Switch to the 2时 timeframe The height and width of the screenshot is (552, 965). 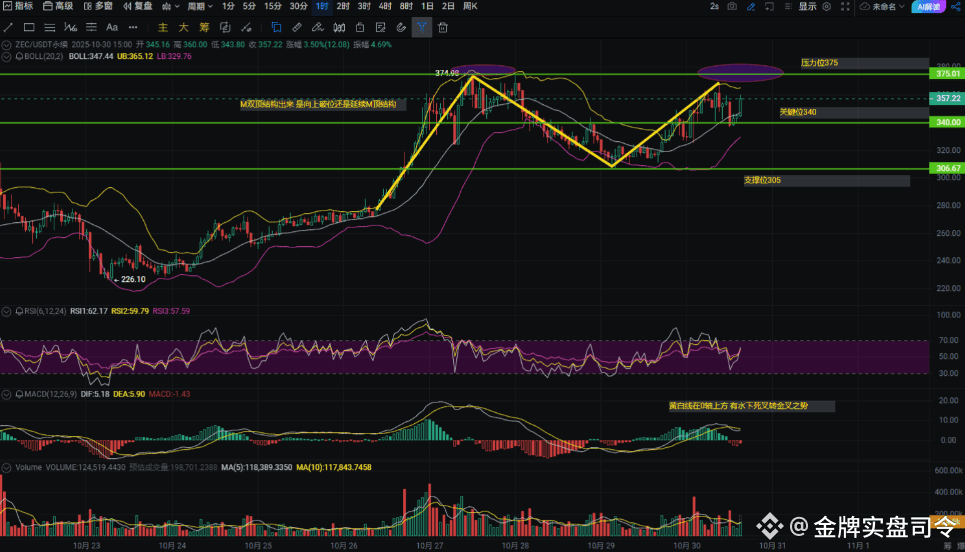343,6
